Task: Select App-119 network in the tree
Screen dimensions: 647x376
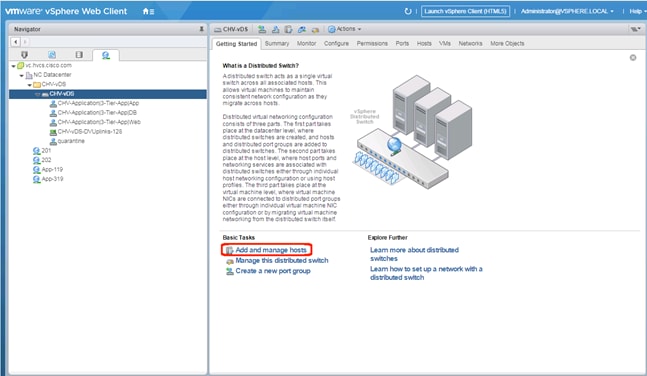Action: (52, 170)
